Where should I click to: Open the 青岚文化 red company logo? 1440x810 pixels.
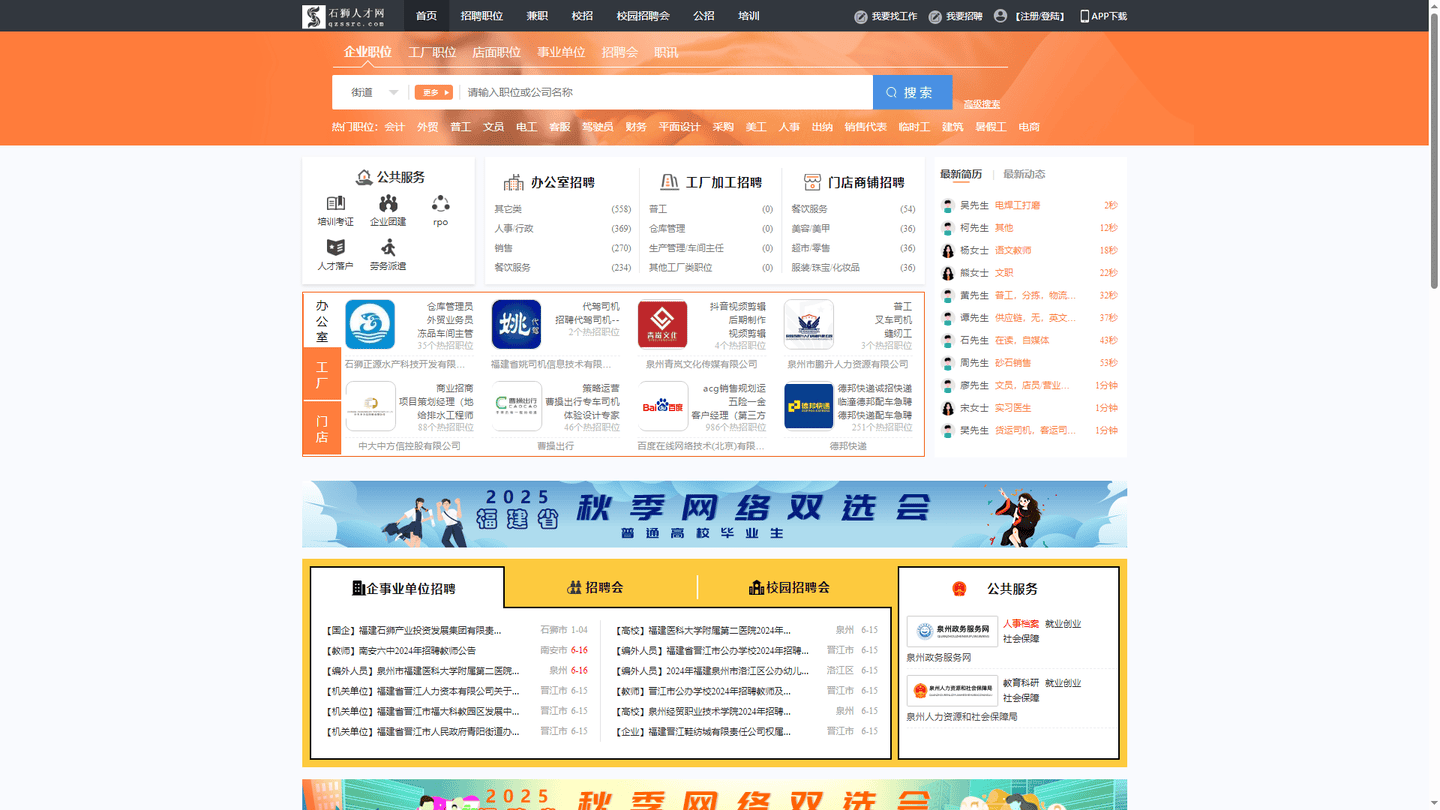coord(662,324)
